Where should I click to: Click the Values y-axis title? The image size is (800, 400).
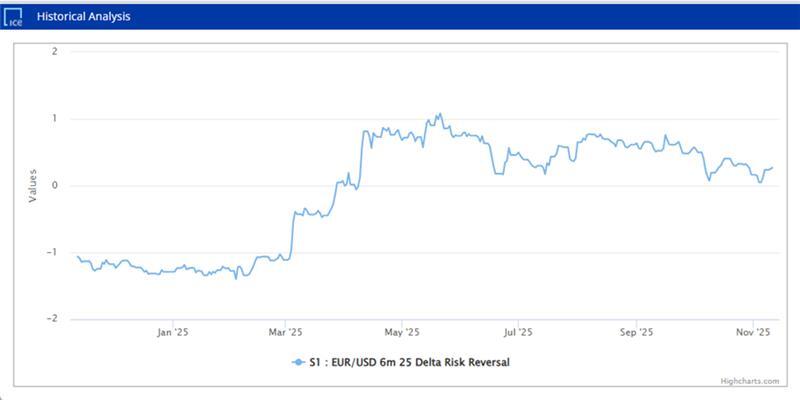(x=32, y=185)
